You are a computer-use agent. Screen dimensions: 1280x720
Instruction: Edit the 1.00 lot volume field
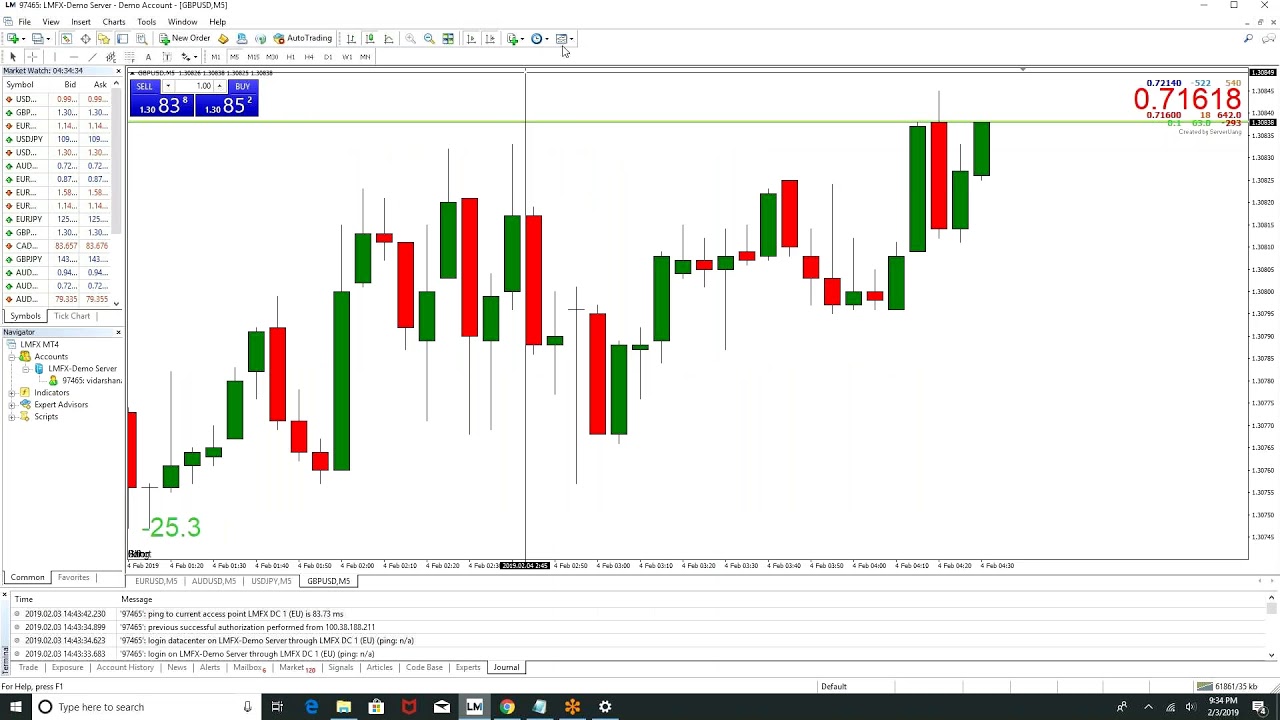coord(195,86)
